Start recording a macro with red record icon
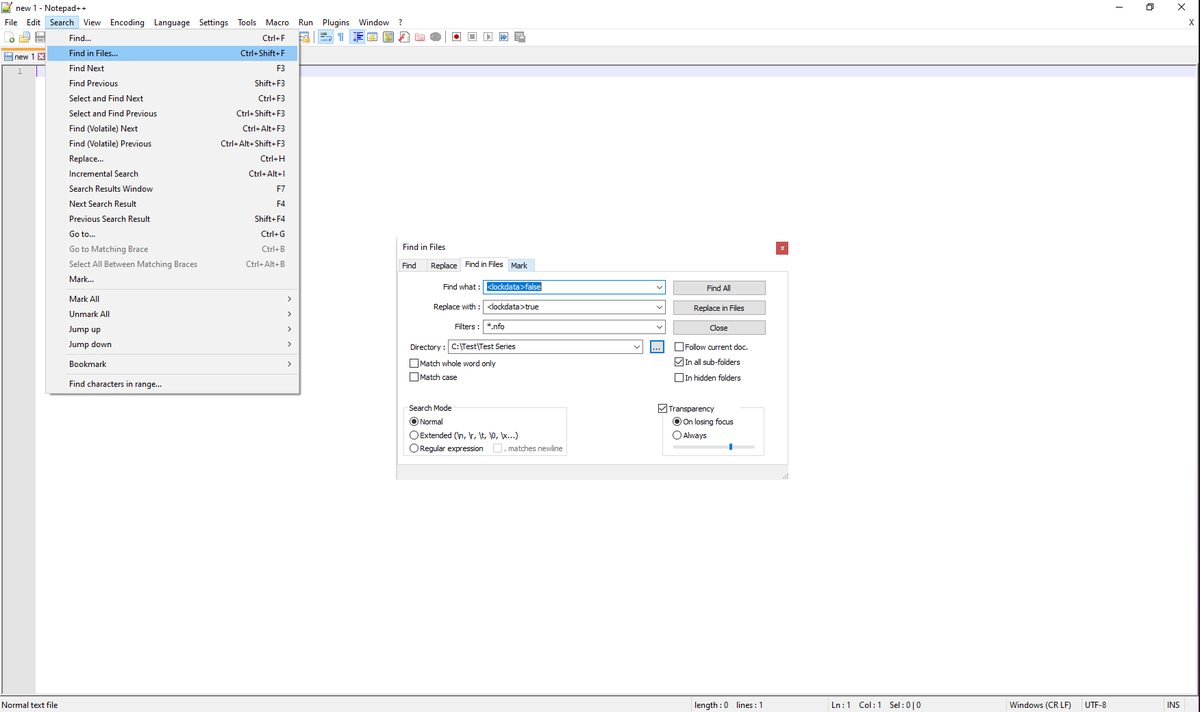Viewport: 1200px width, 712px height. [x=456, y=37]
